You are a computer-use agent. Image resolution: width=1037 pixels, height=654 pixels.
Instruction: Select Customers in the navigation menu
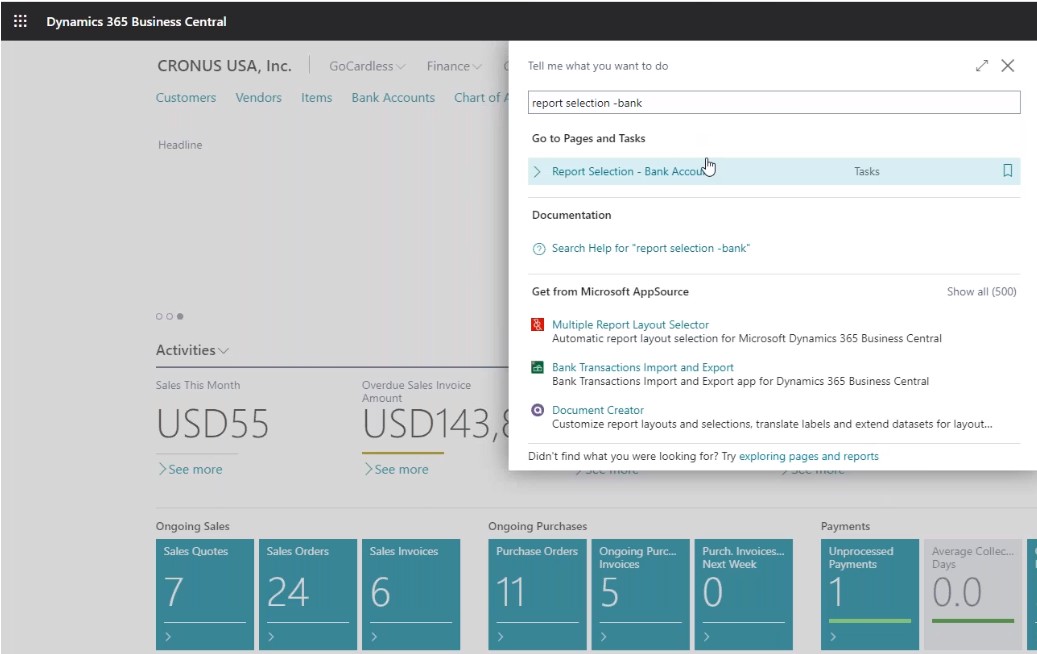click(186, 97)
